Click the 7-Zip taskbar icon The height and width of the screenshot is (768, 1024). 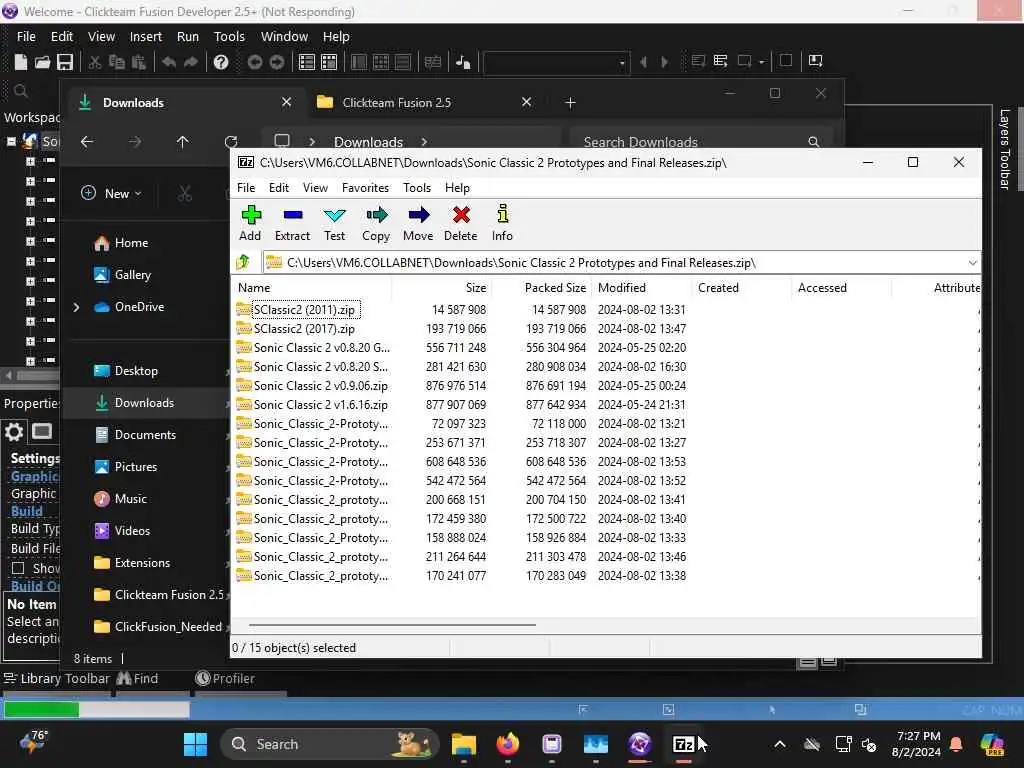pyautogui.click(x=683, y=744)
